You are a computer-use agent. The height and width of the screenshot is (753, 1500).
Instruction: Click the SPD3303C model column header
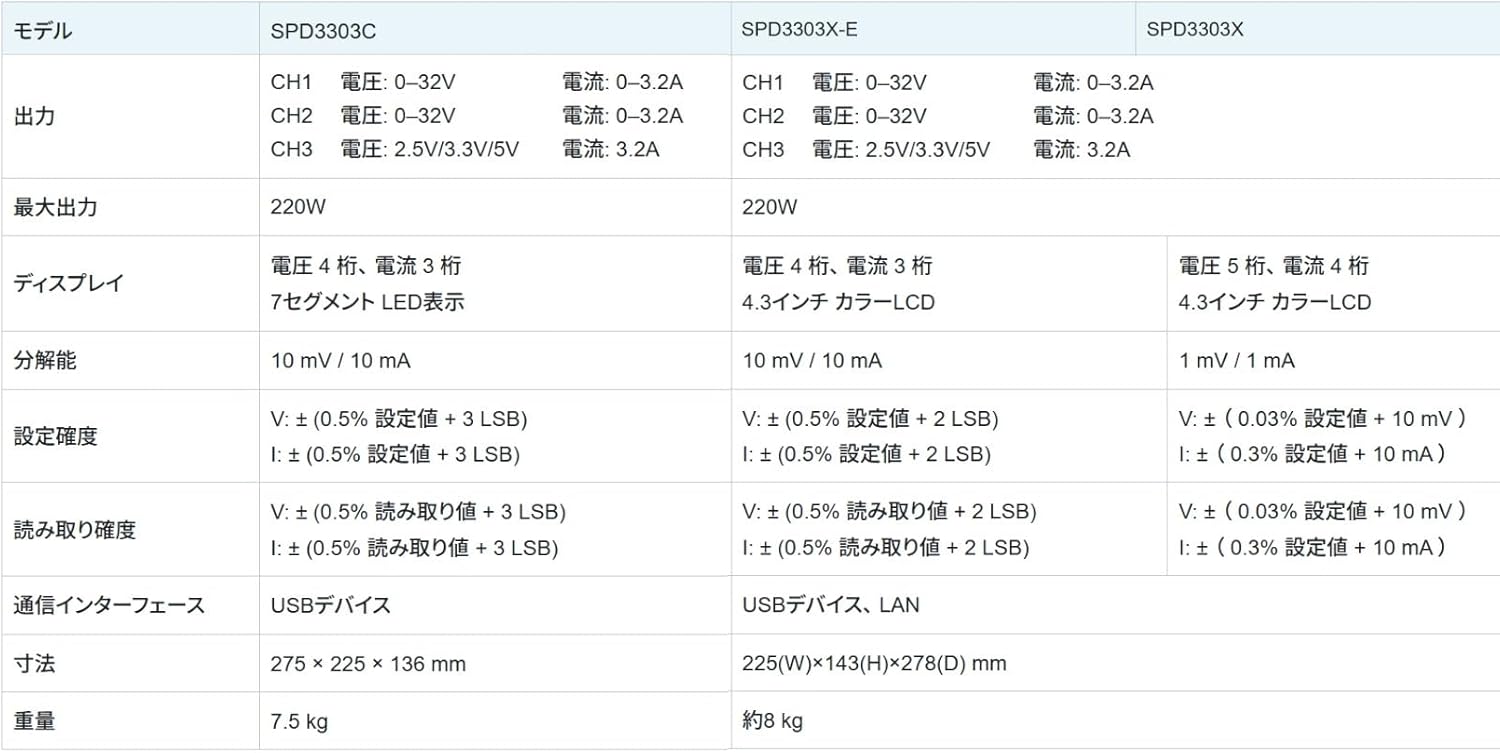point(323,31)
